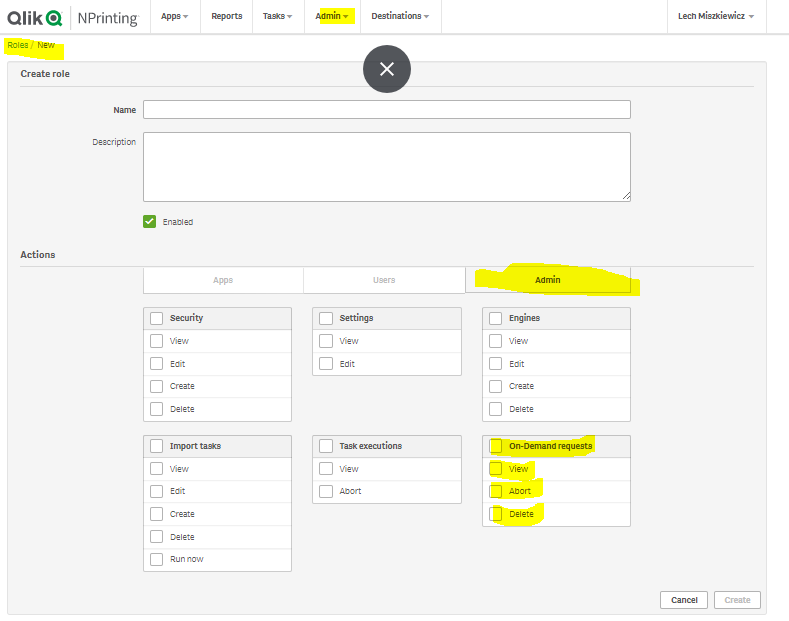The height and width of the screenshot is (621, 789).
Task: Check Security Delete permission
Action: (x=156, y=409)
